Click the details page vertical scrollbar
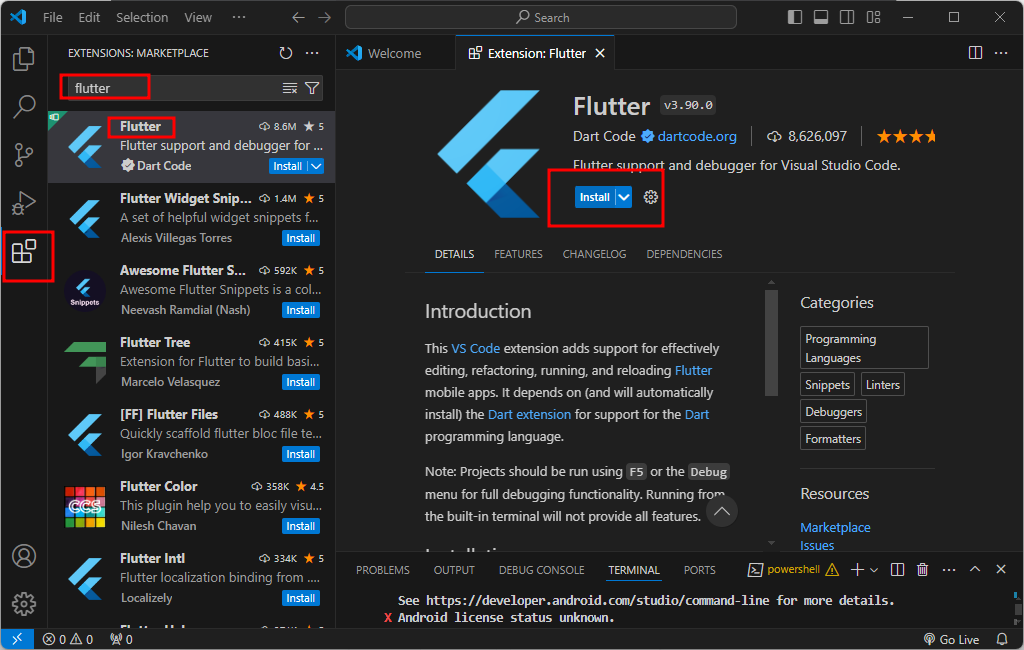The height and width of the screenshot is (650, 1024). coord(771,342)
